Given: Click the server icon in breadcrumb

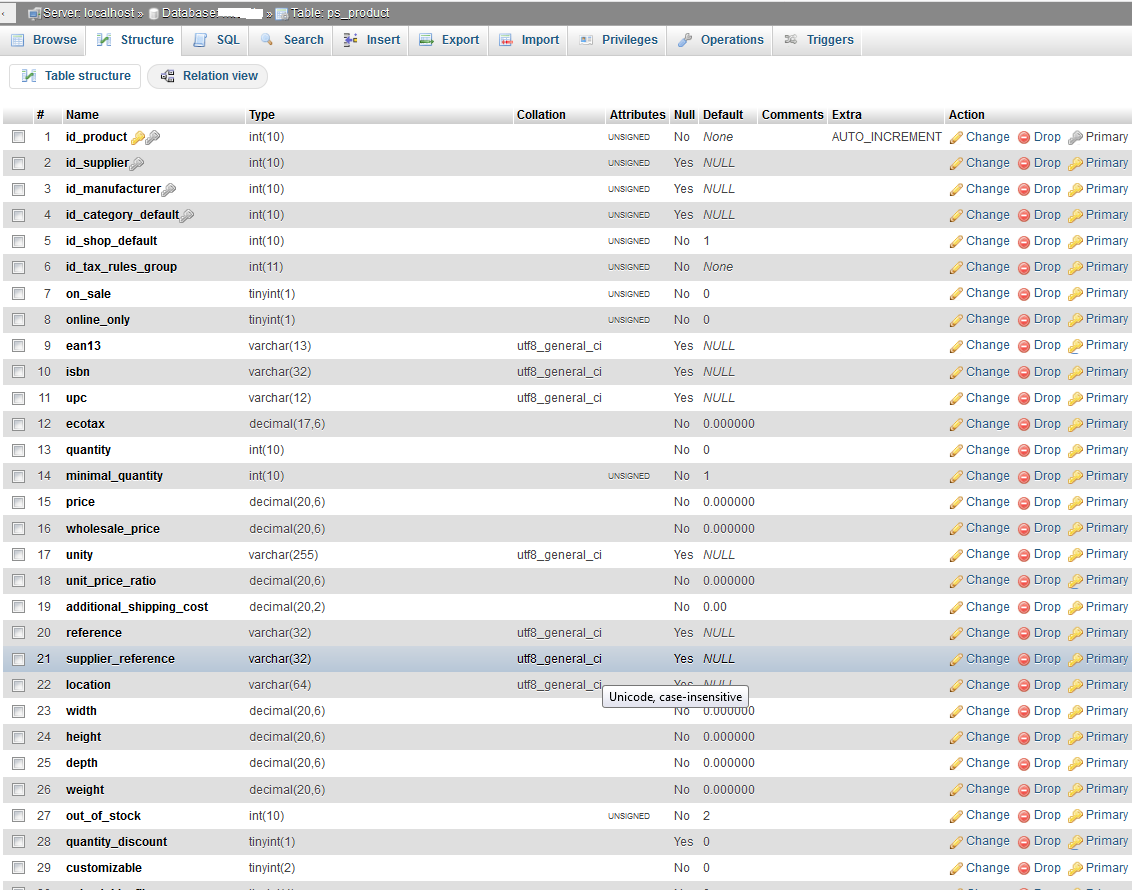Looking at the screenshot, I should pyautogui.click(x=34, y=14).
